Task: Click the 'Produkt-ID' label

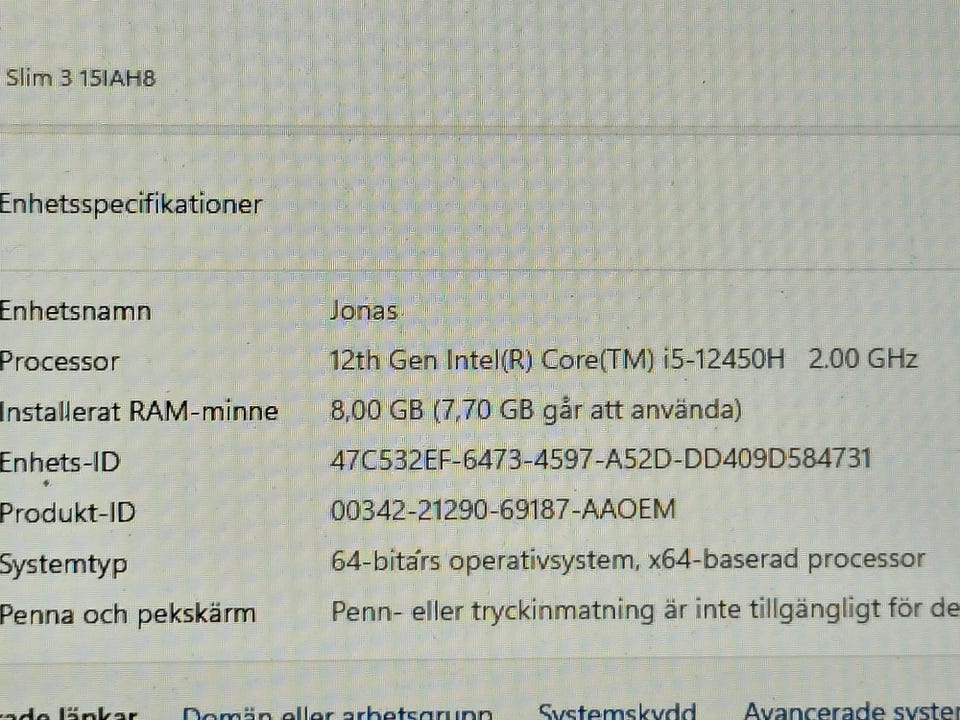Action: pos(67,512)
